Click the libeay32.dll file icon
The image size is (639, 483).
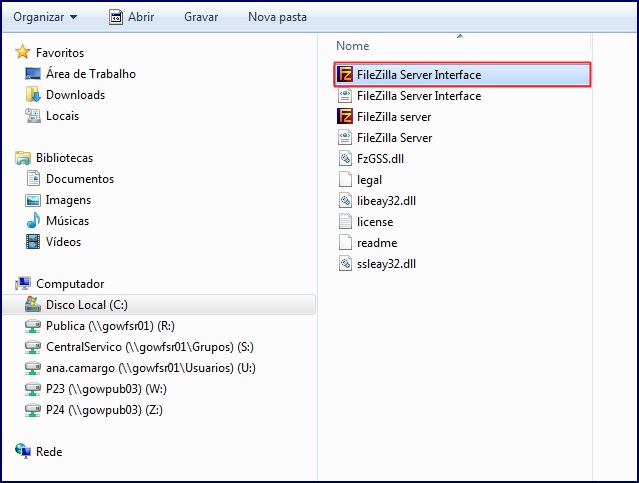[345, 201]
